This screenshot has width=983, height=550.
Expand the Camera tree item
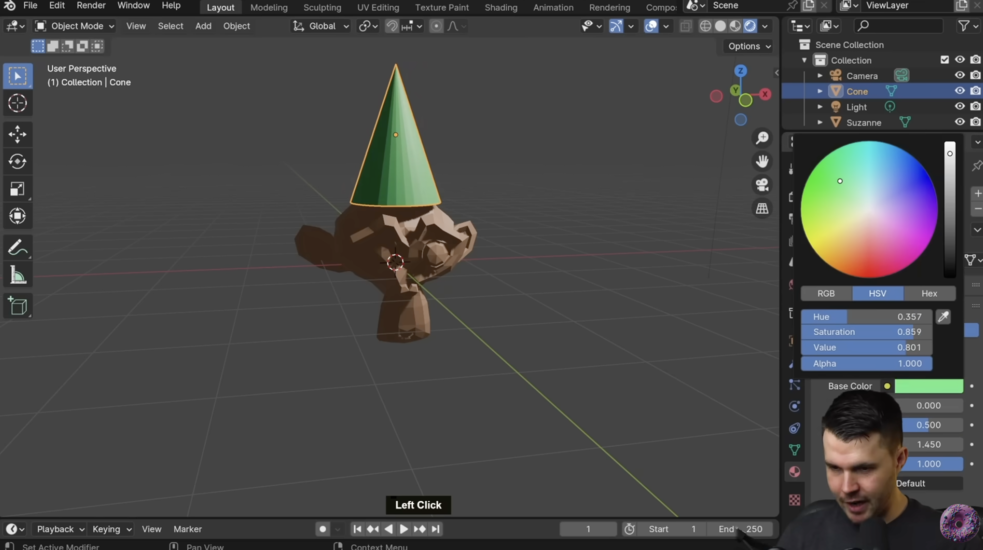[819, 75]
